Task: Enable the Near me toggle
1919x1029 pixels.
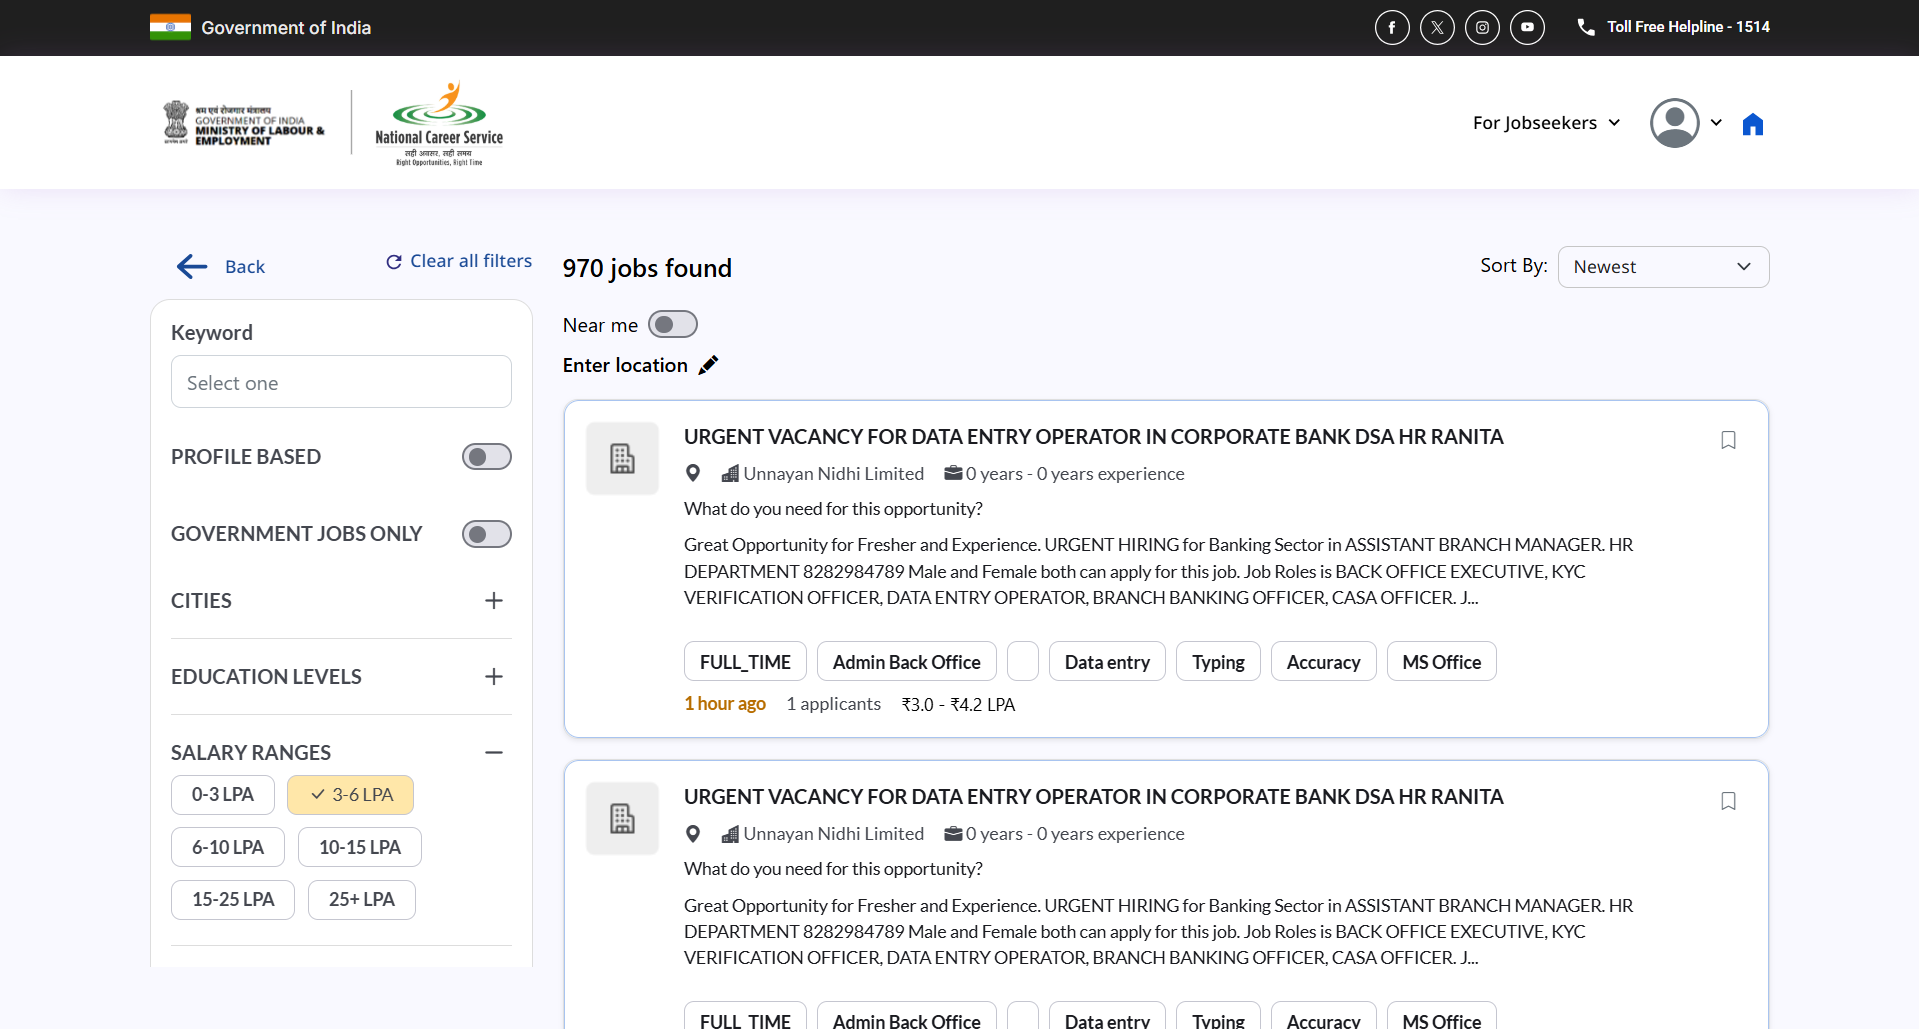Action: [672, 325]
